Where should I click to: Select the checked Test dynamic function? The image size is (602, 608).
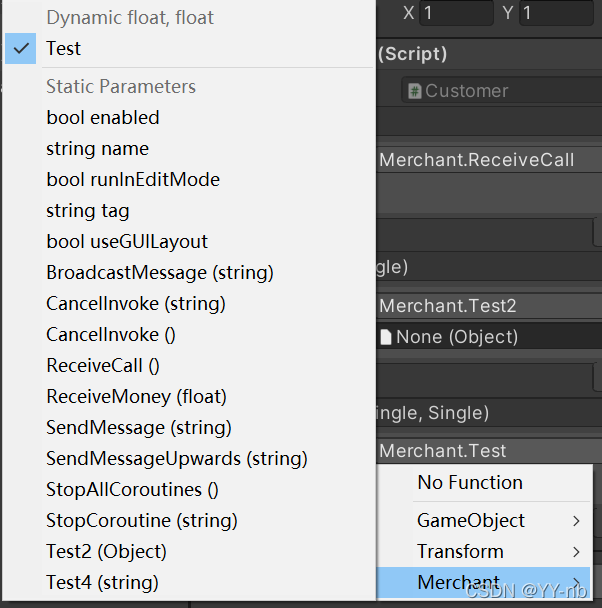64,48
